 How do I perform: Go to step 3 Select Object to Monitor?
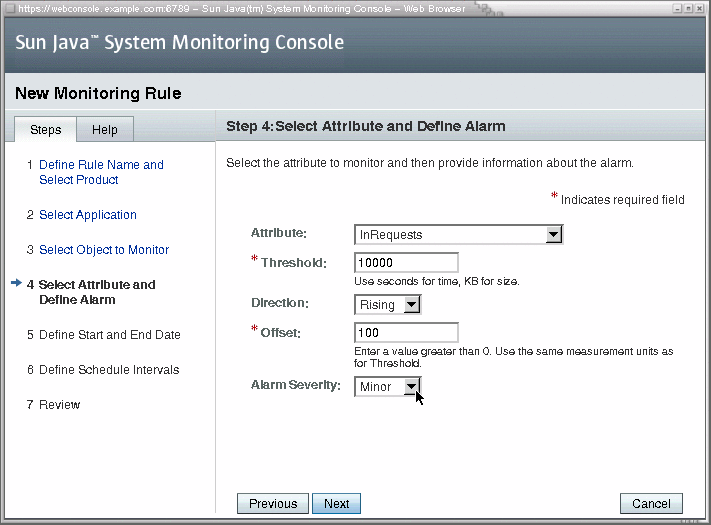pos(104,249)
